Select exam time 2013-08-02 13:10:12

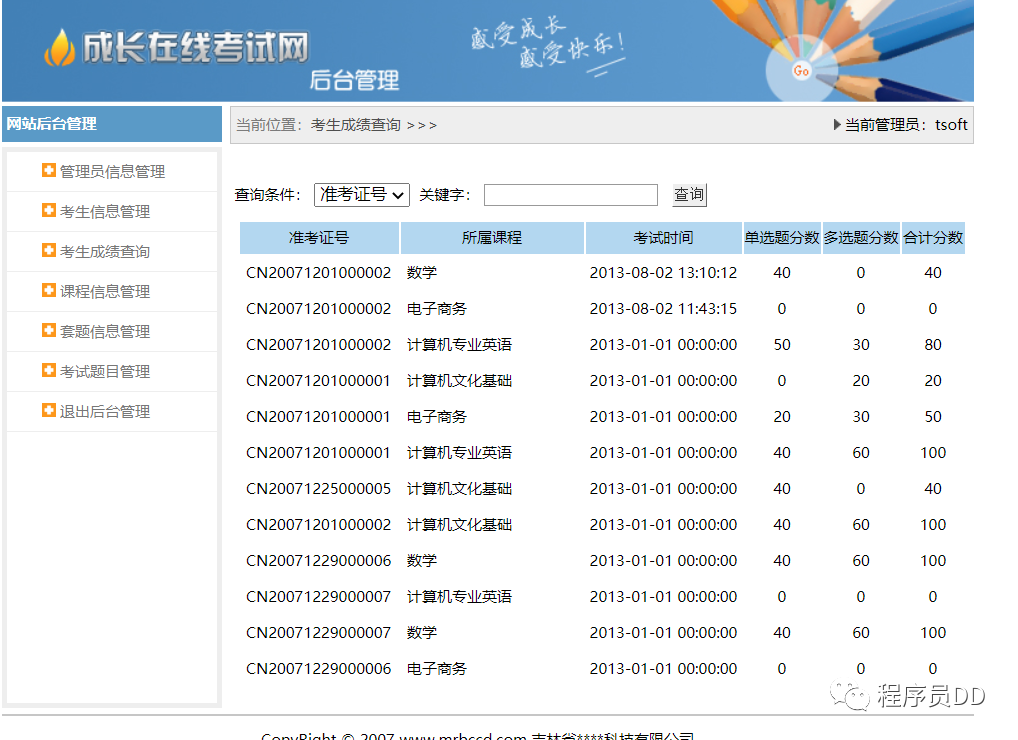click(x=663, y=273)
